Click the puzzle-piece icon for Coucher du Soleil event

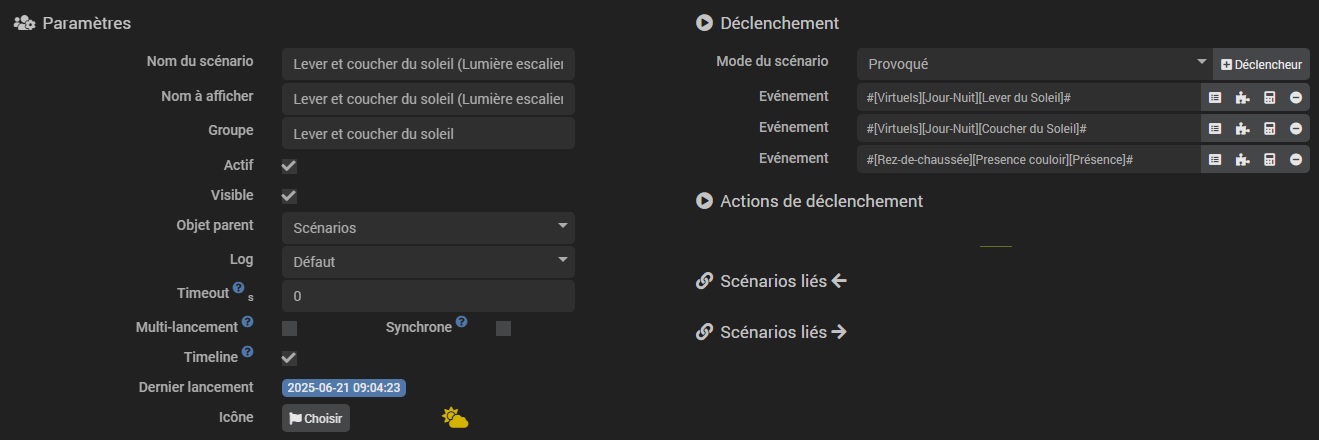(1242, 129)
